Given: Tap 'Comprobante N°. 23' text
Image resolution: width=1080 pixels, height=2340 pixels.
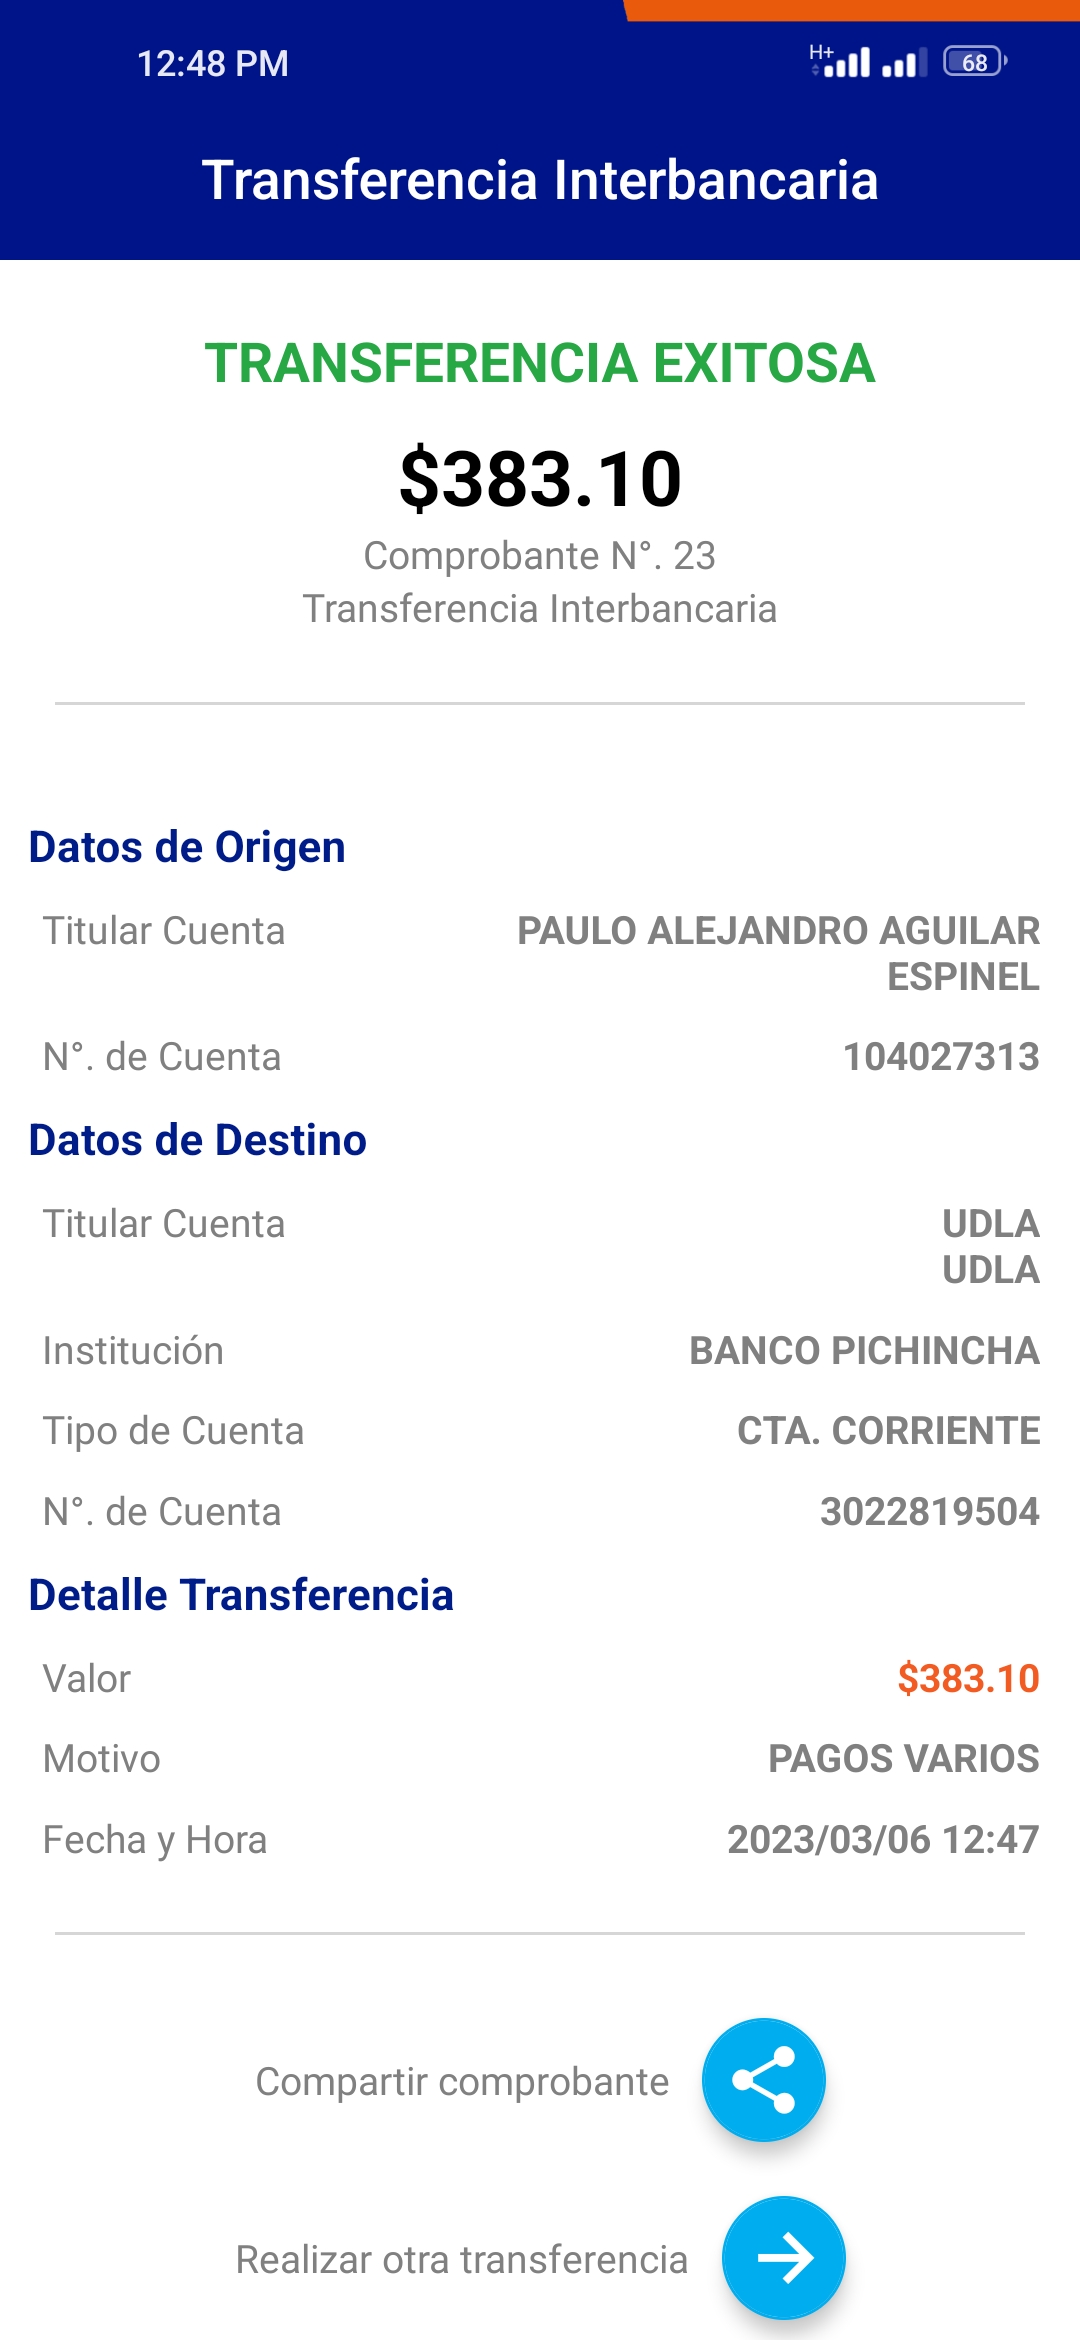Looking at the screenshot, I should (540, 556).
